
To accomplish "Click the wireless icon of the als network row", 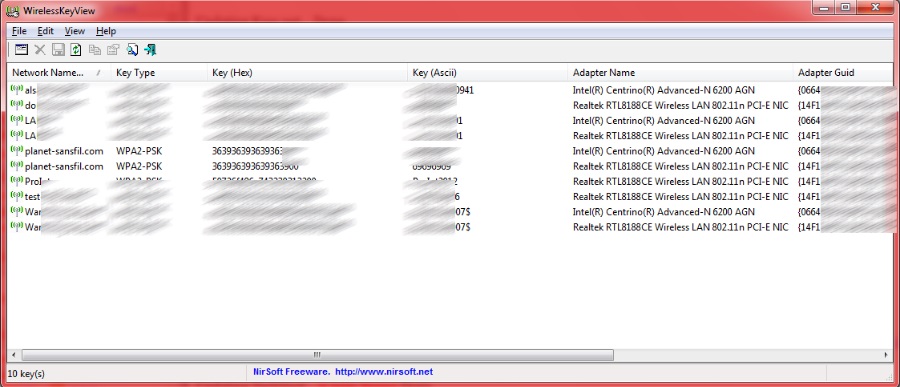I will click(x=17, y=90).
